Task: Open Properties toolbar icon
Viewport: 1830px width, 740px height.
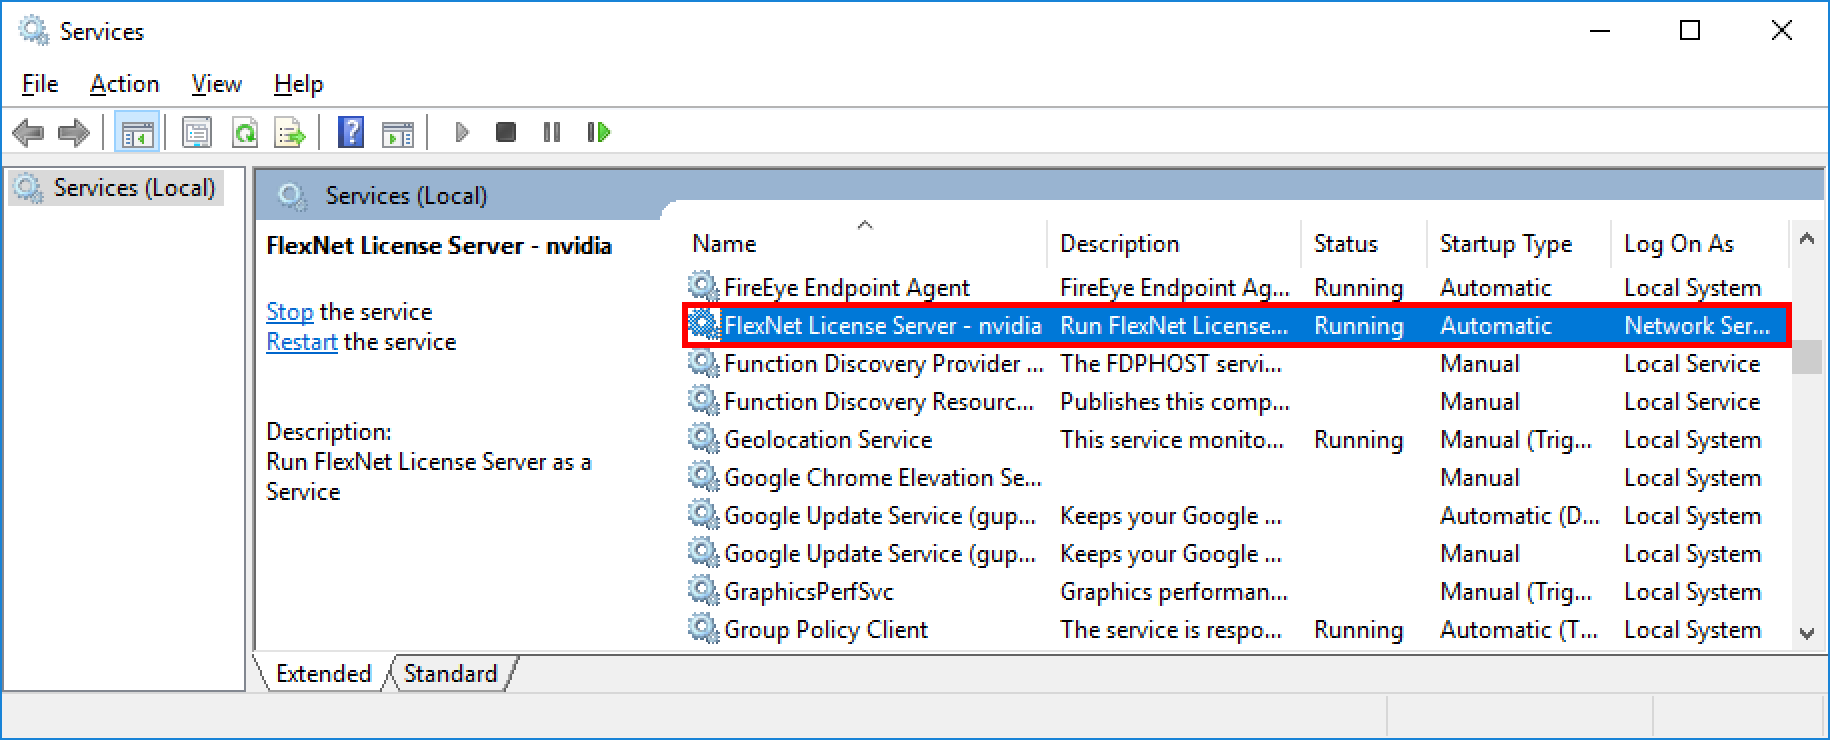Action: coord(197,132)
